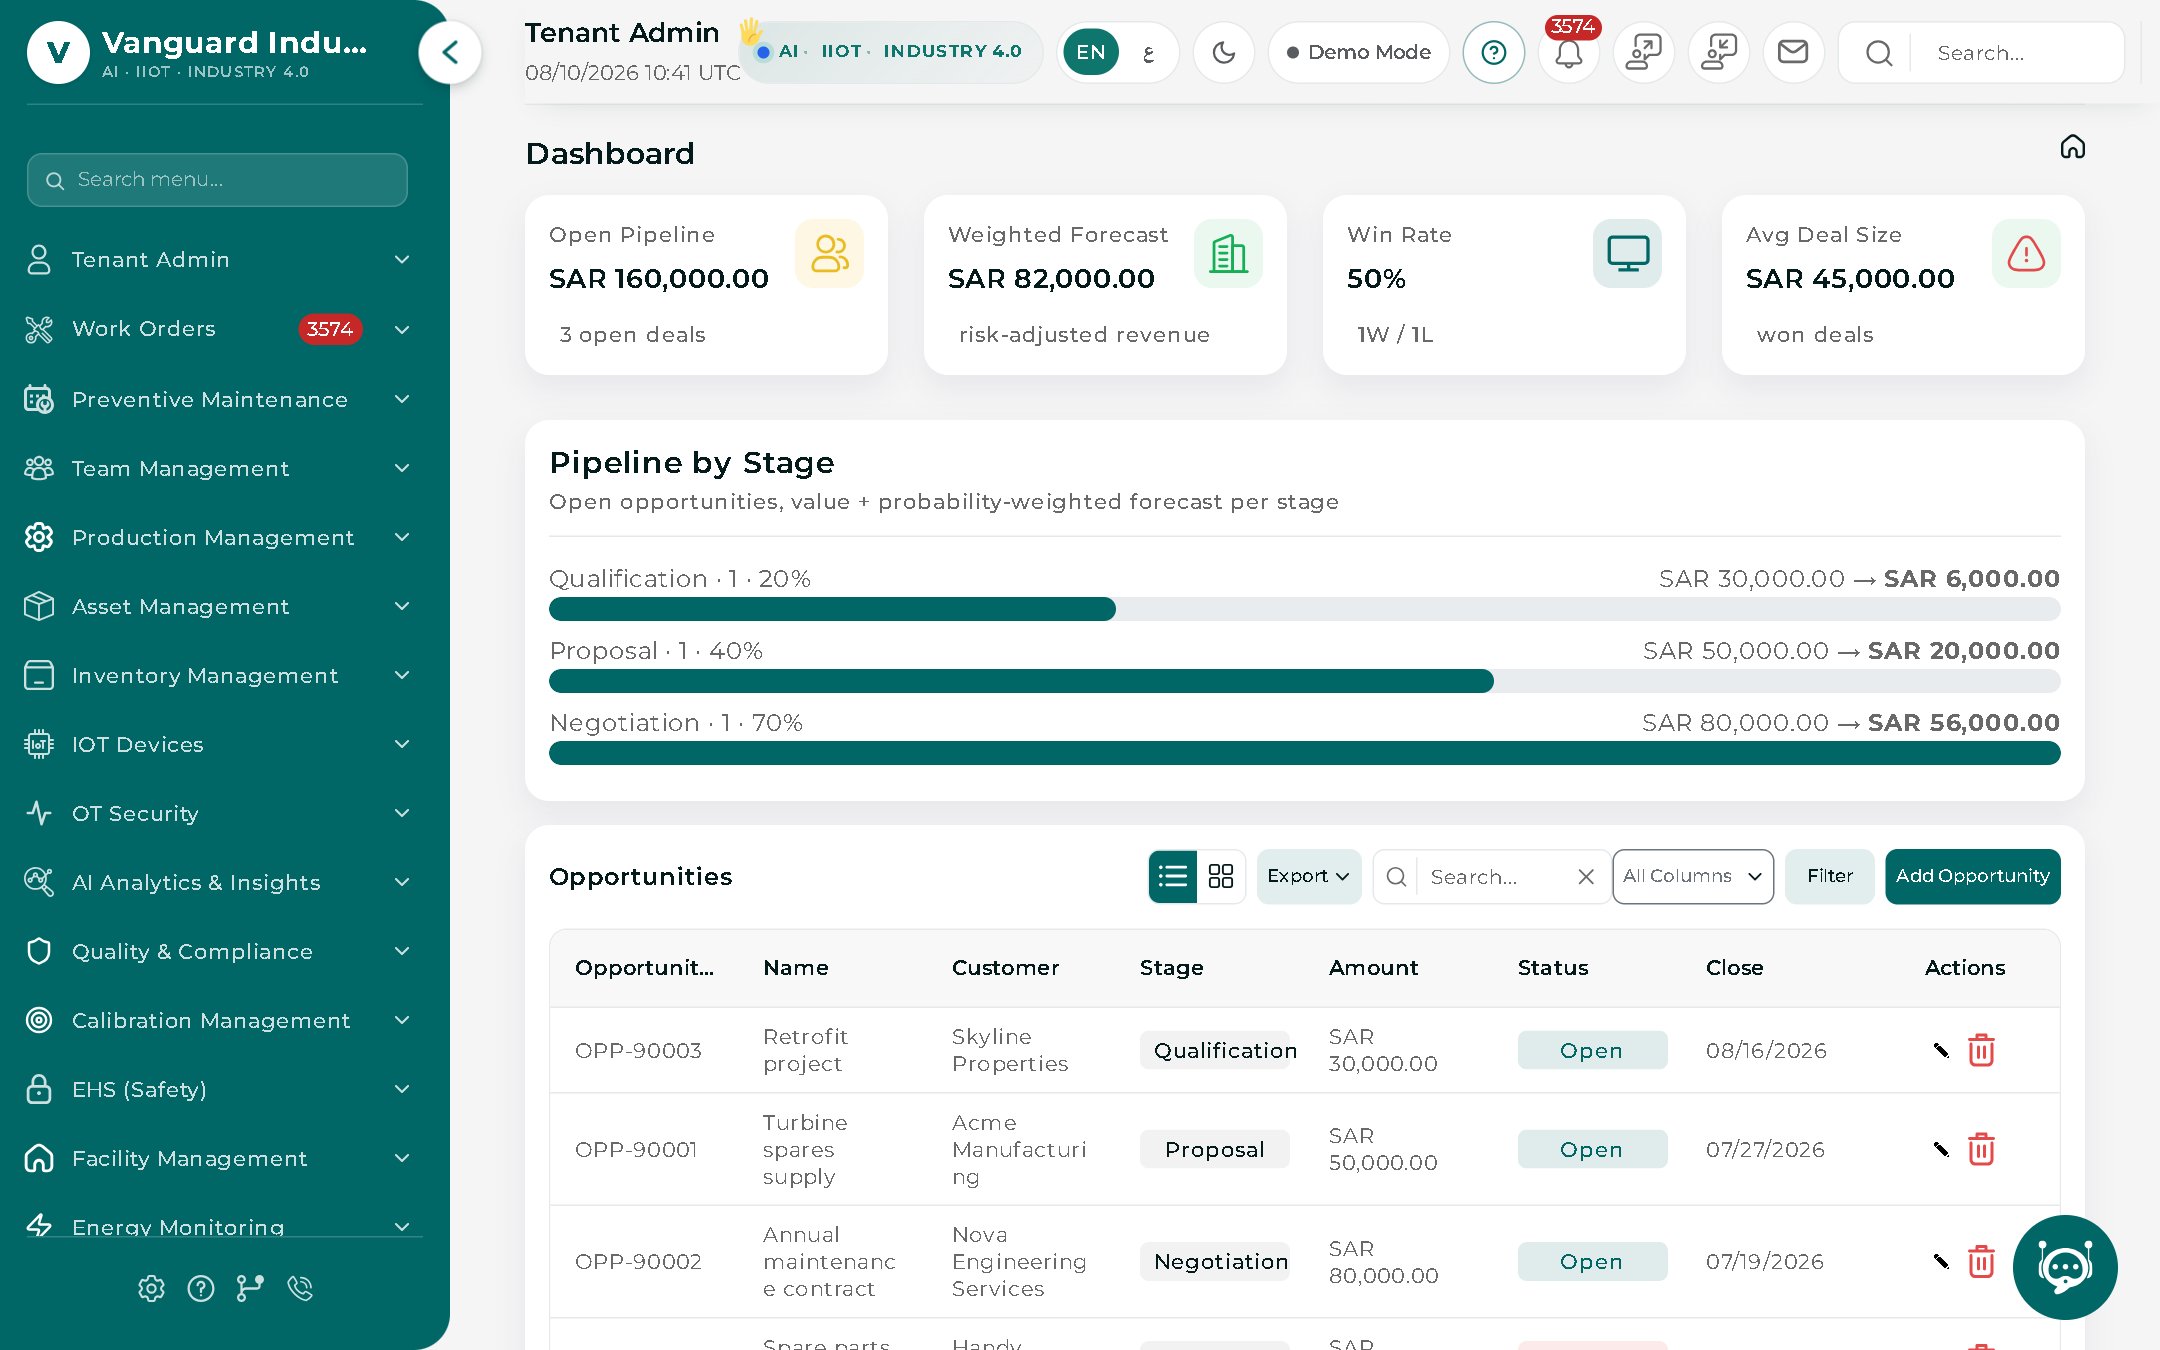
Task: Edit opportunity OPP-90001 pencil icon
Action: (x=1941, y=1149)
